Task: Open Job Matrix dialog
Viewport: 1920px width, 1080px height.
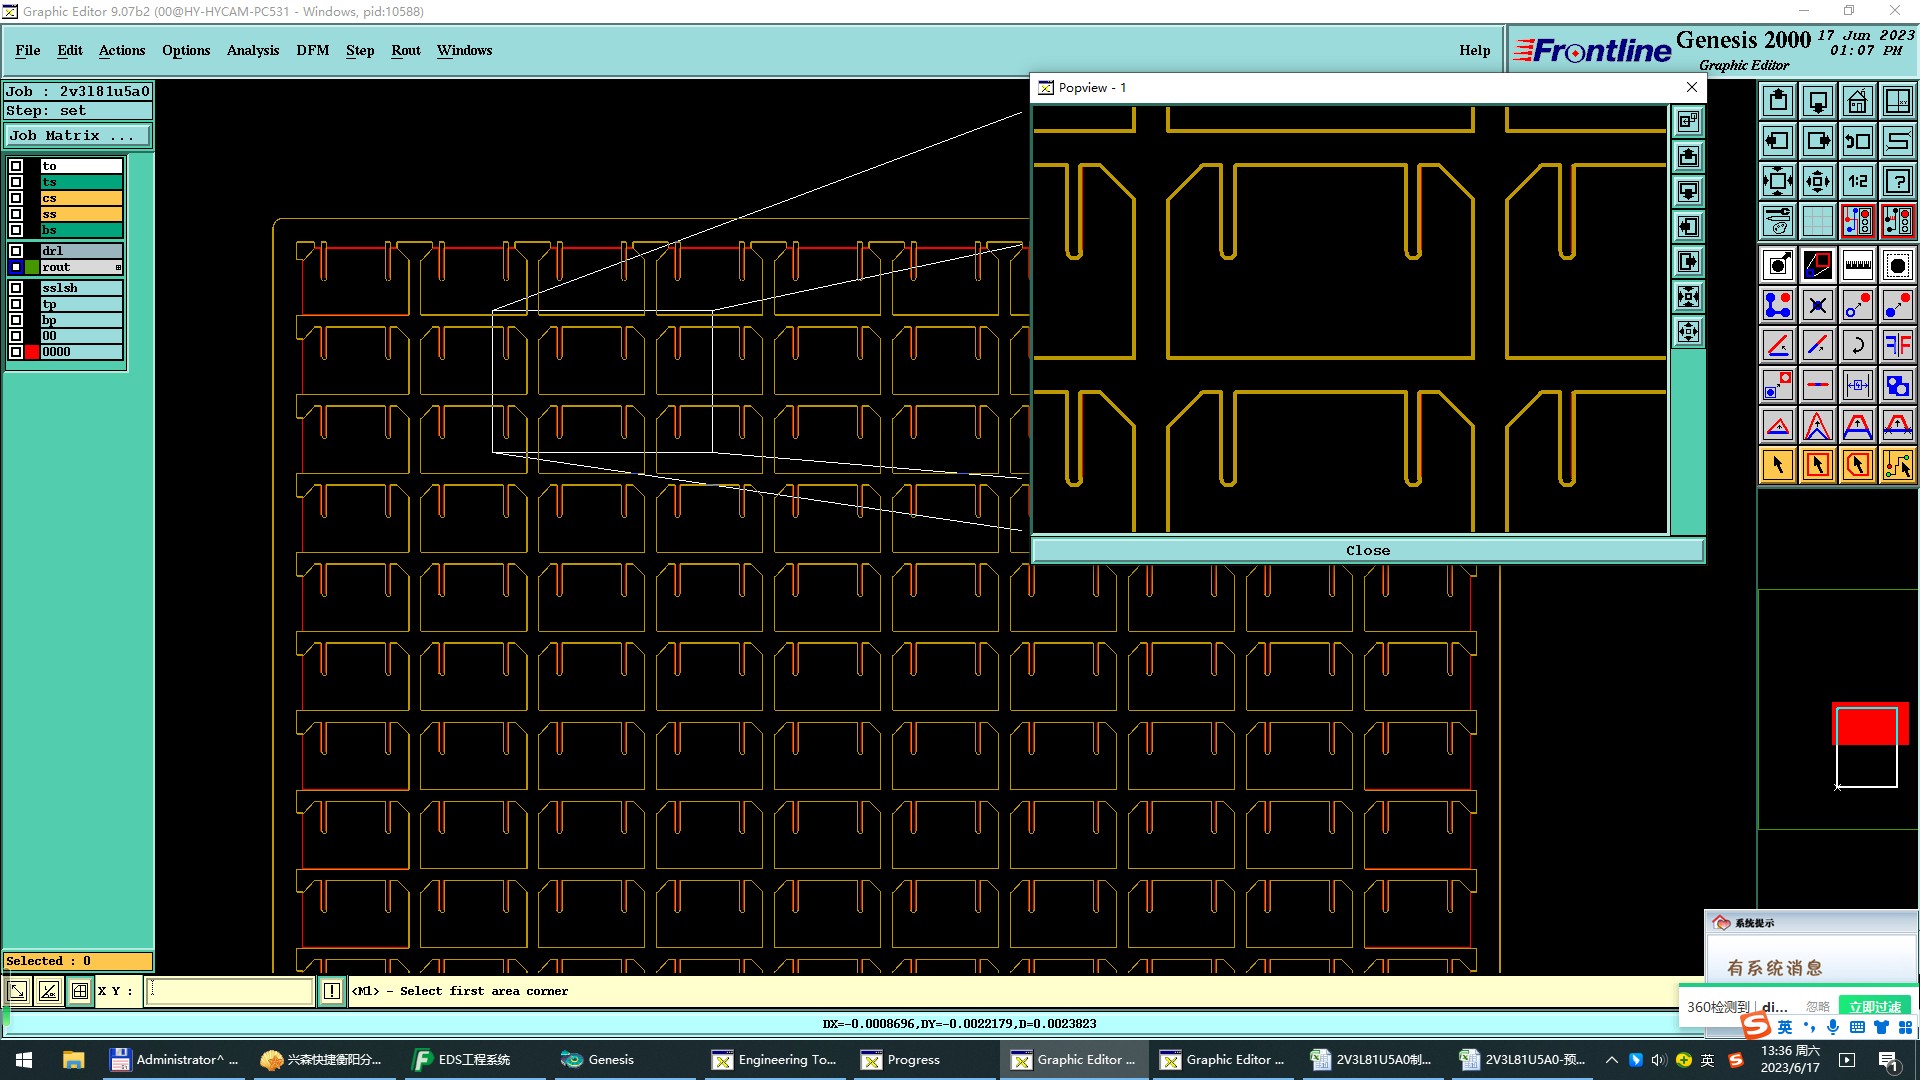Action: 78,135
